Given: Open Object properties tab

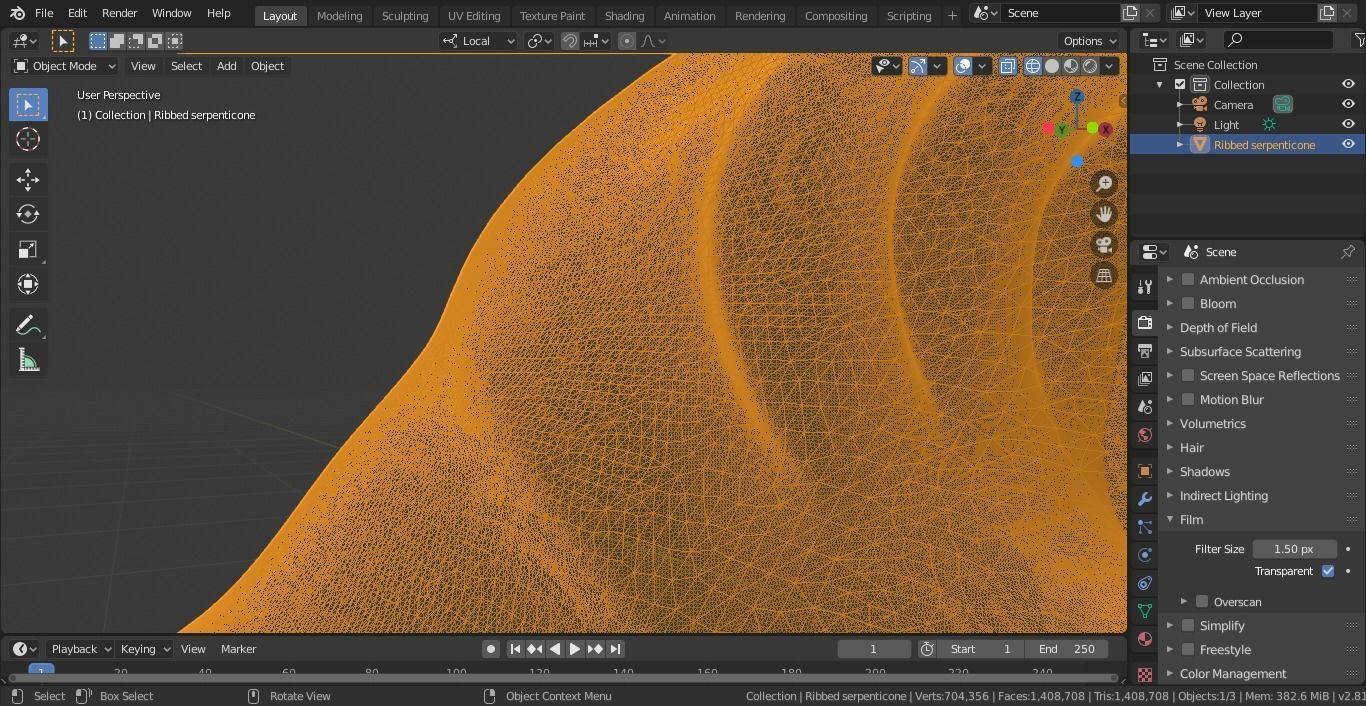Looking at the screenshot, I should [1145, 470].
